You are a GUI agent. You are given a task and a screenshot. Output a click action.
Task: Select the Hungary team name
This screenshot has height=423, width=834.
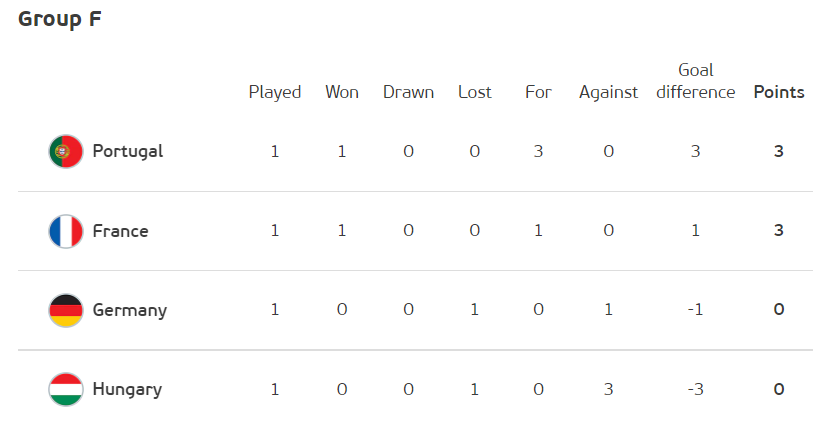(127, 389)
